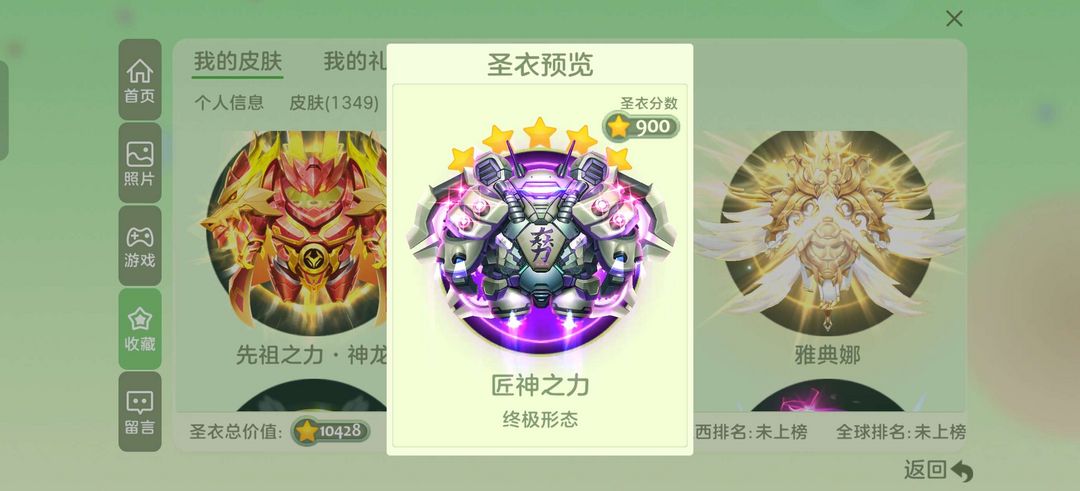Click the 圣衣预览 popup title
The width and height of the screenshot is (1080, 491).
tap(540, 65)
